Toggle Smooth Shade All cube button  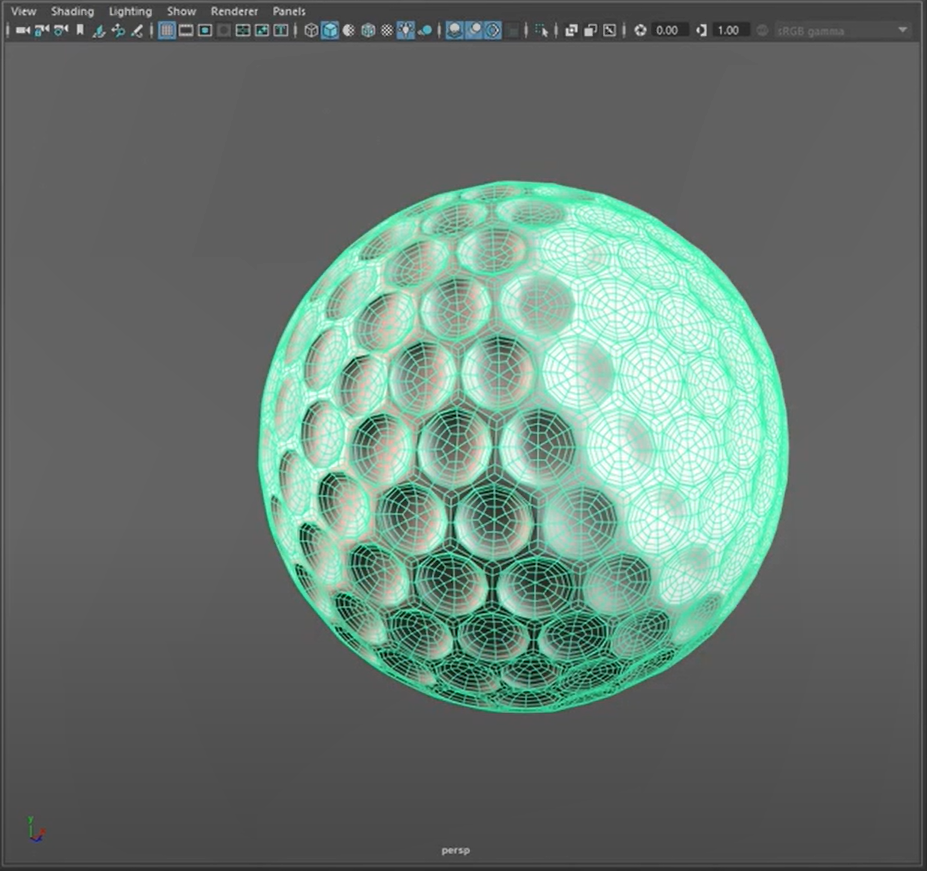(329, 31)
